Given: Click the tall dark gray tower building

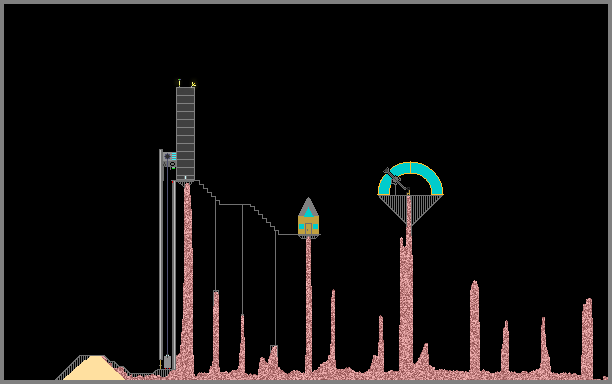Looking at the screenshot, I should coord(185,133).
